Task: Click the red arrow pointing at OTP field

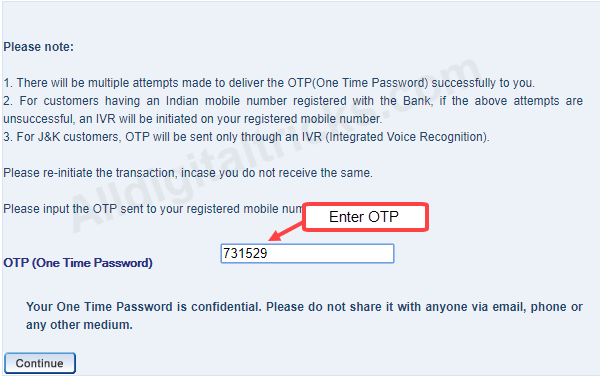Action: (x=285, y=232)
